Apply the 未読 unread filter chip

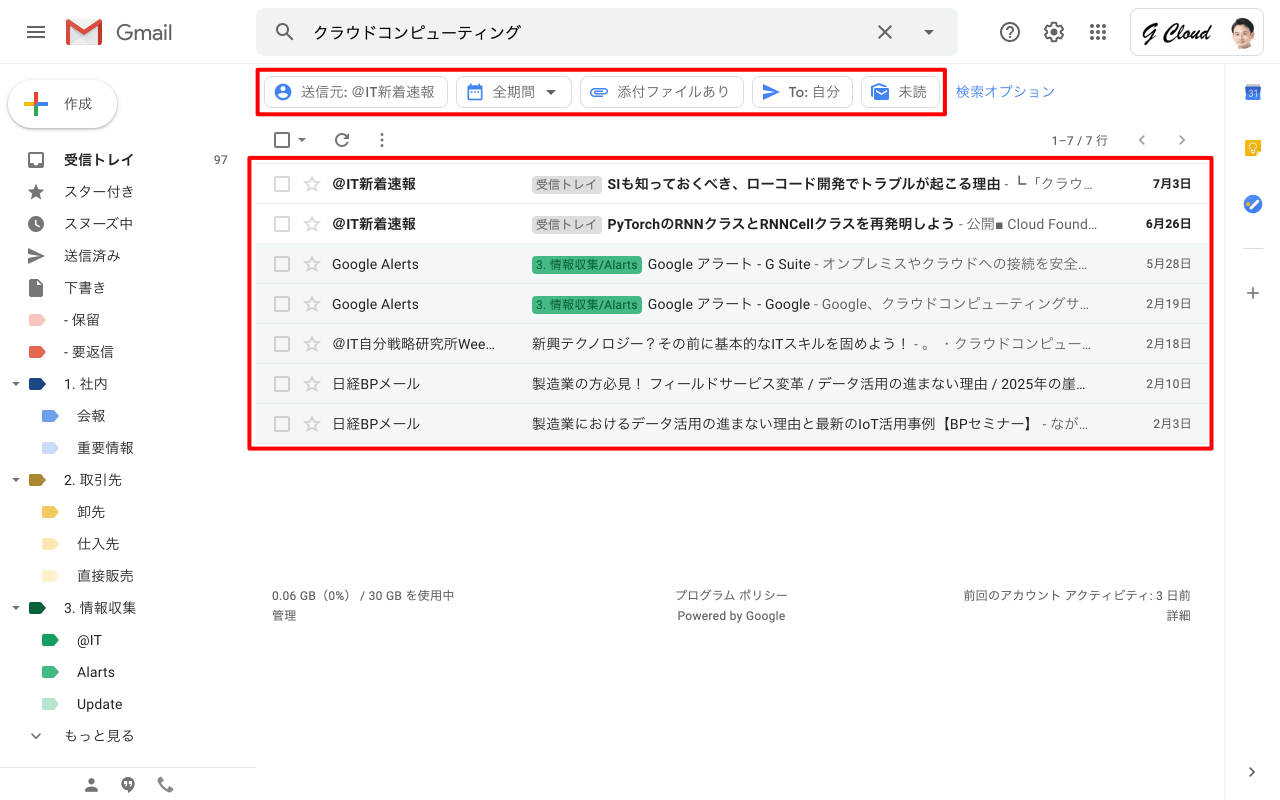click(900, 92)
